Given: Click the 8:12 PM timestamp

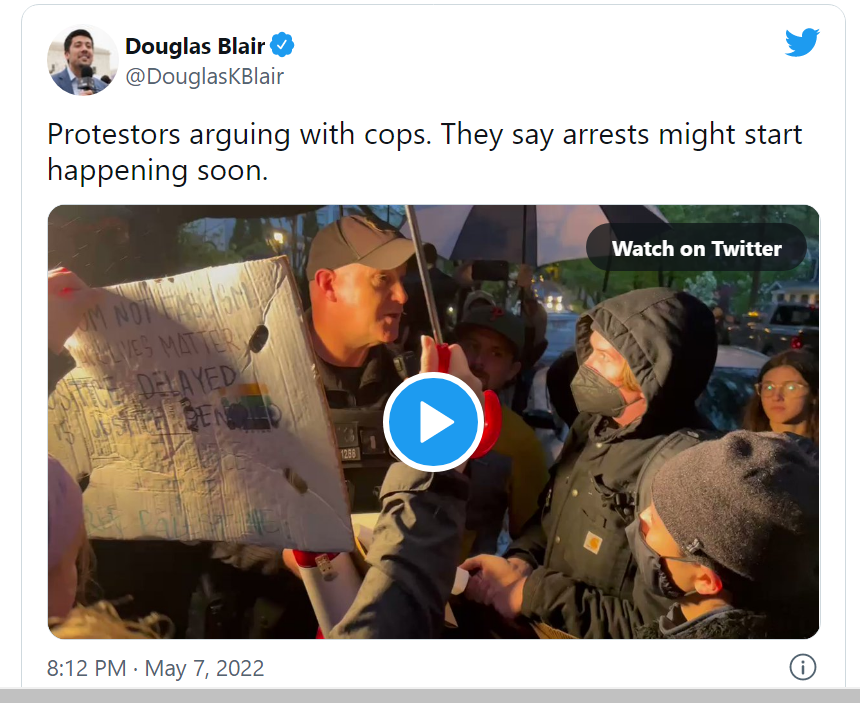Looking at the screenshot, I should point(87,668).
